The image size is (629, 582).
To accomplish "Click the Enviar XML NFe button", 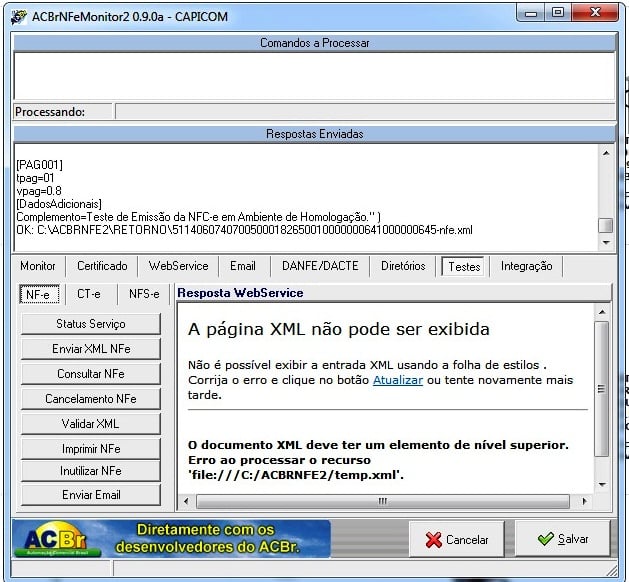I will point(91,349).
